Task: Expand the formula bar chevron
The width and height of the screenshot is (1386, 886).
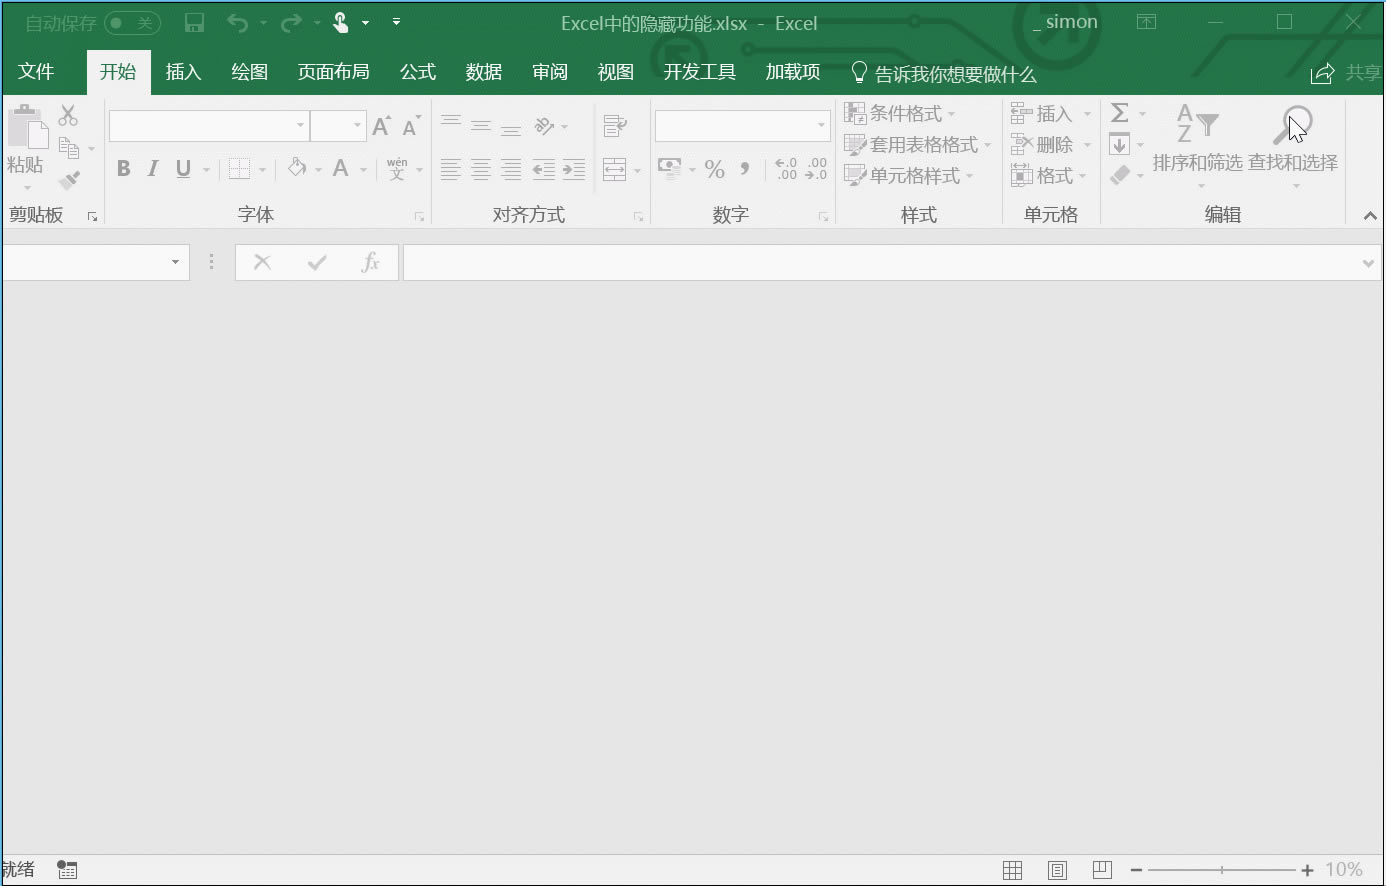Action: [x=1368, y=262]
